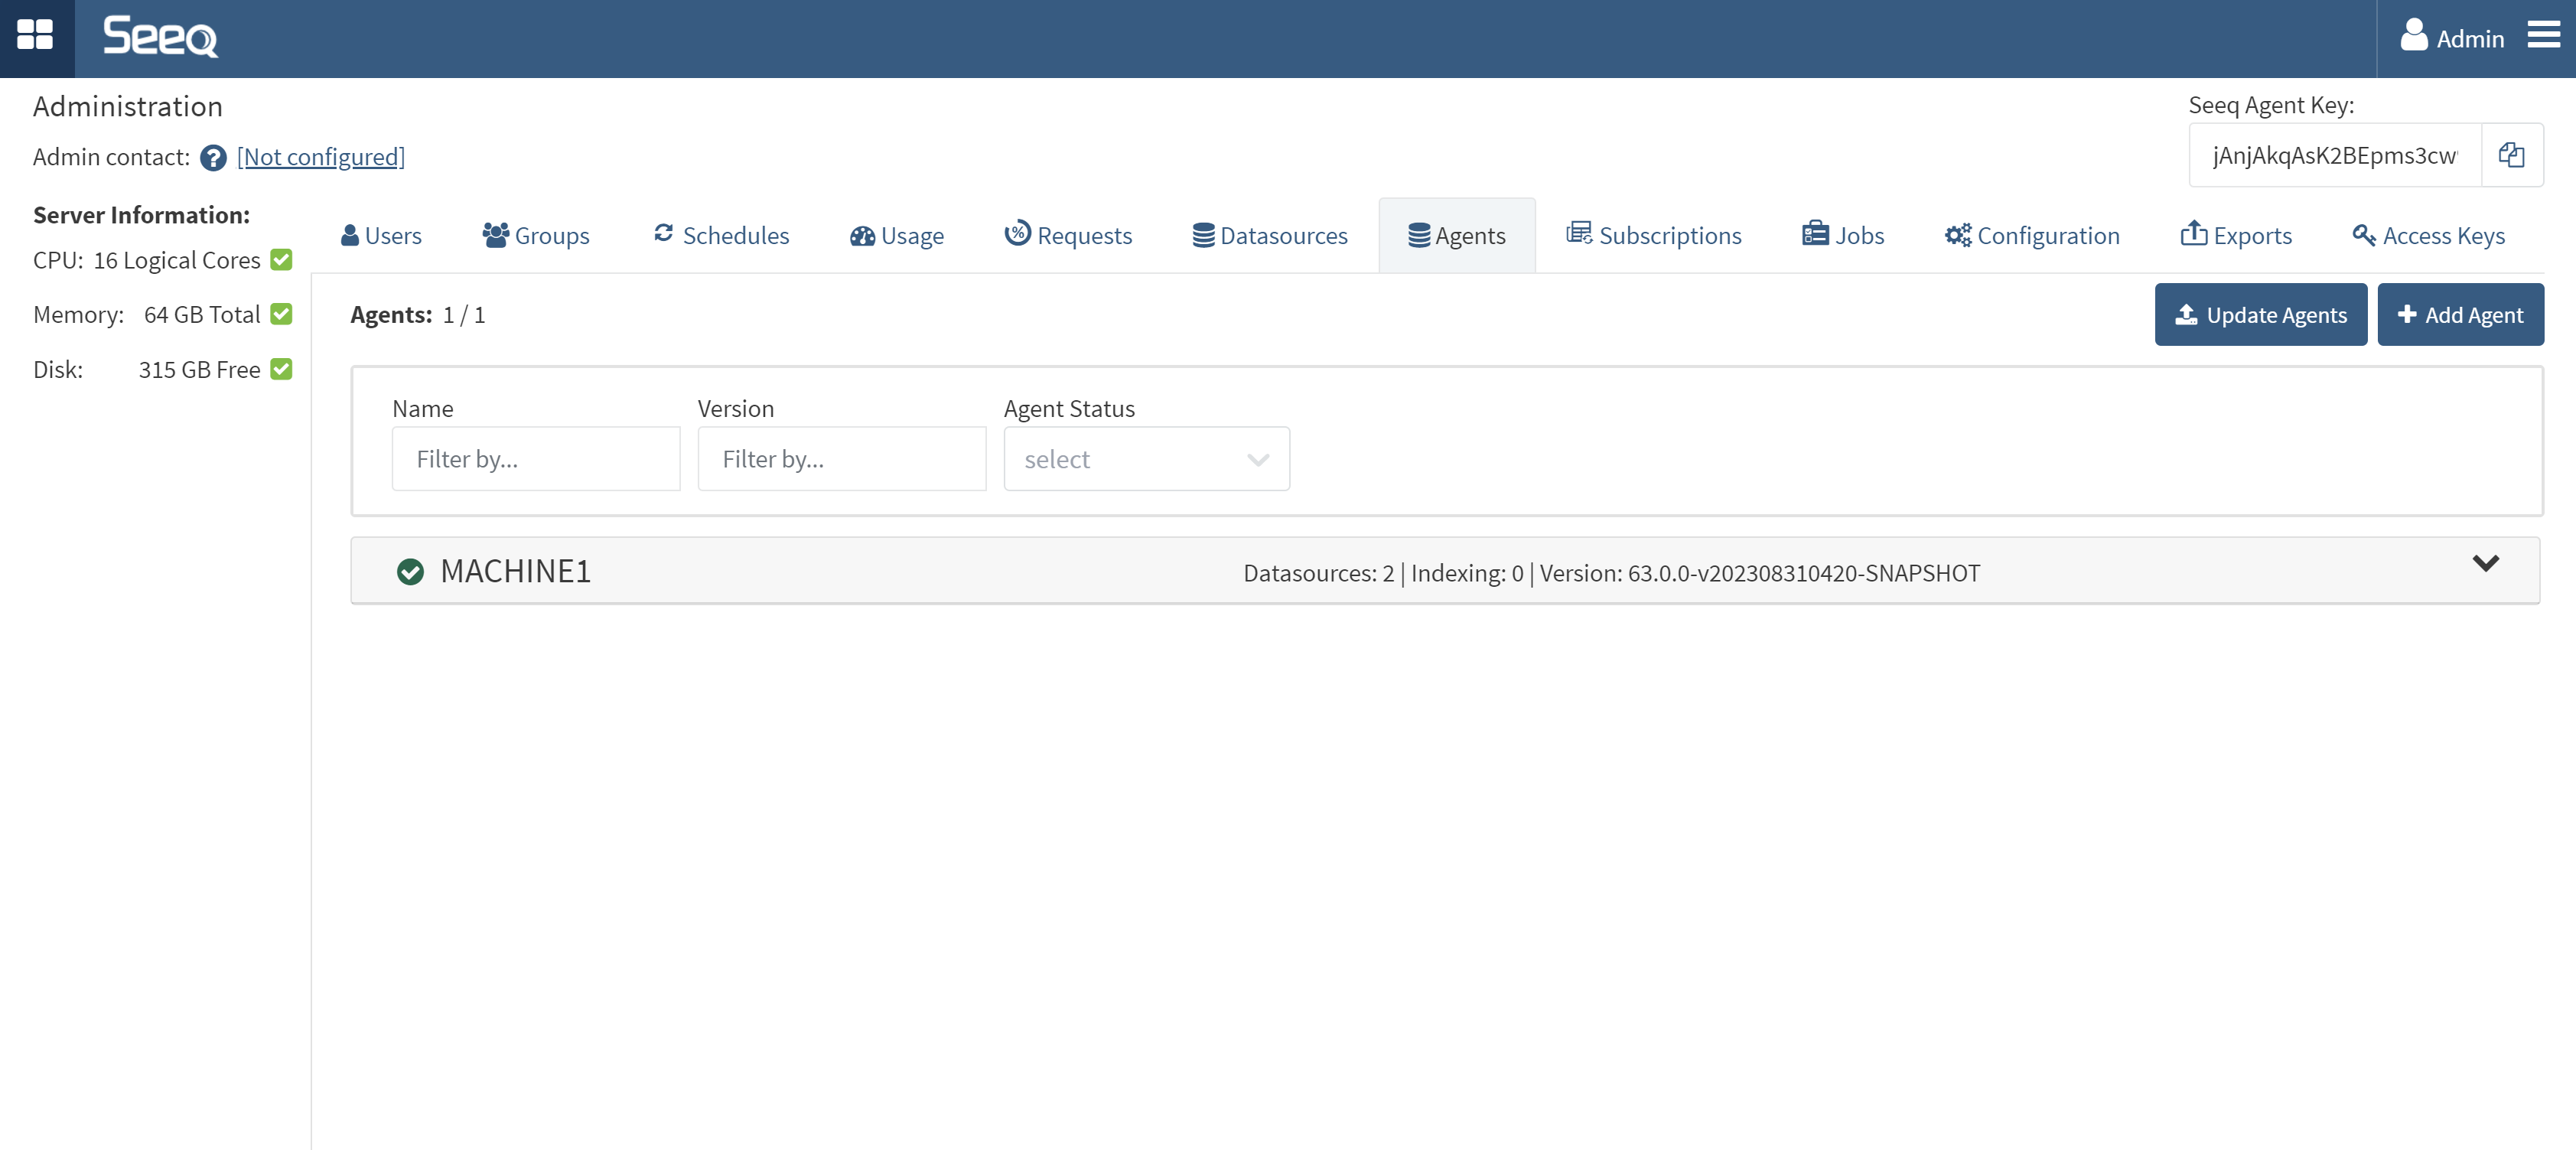Click the admin contact help question icon
This screenshot has height=1150, width=2576.
pyautogui.click(x=213, y=158)
